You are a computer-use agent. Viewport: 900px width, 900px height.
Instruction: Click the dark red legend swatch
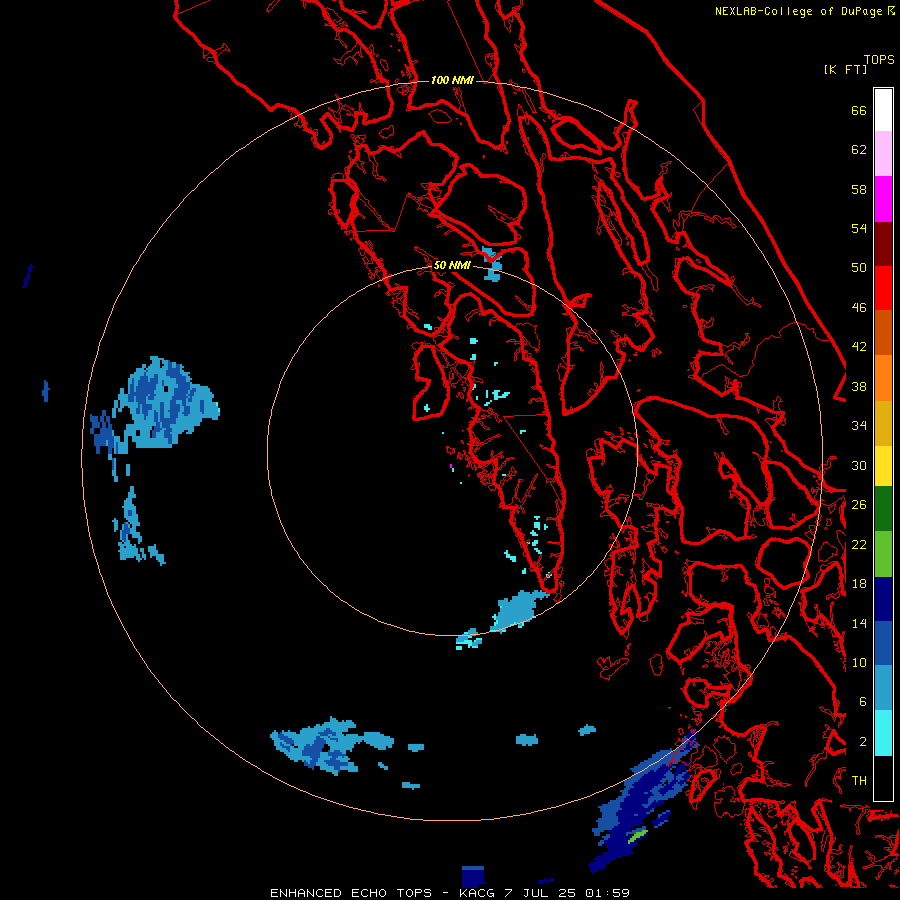coord(883,243)
